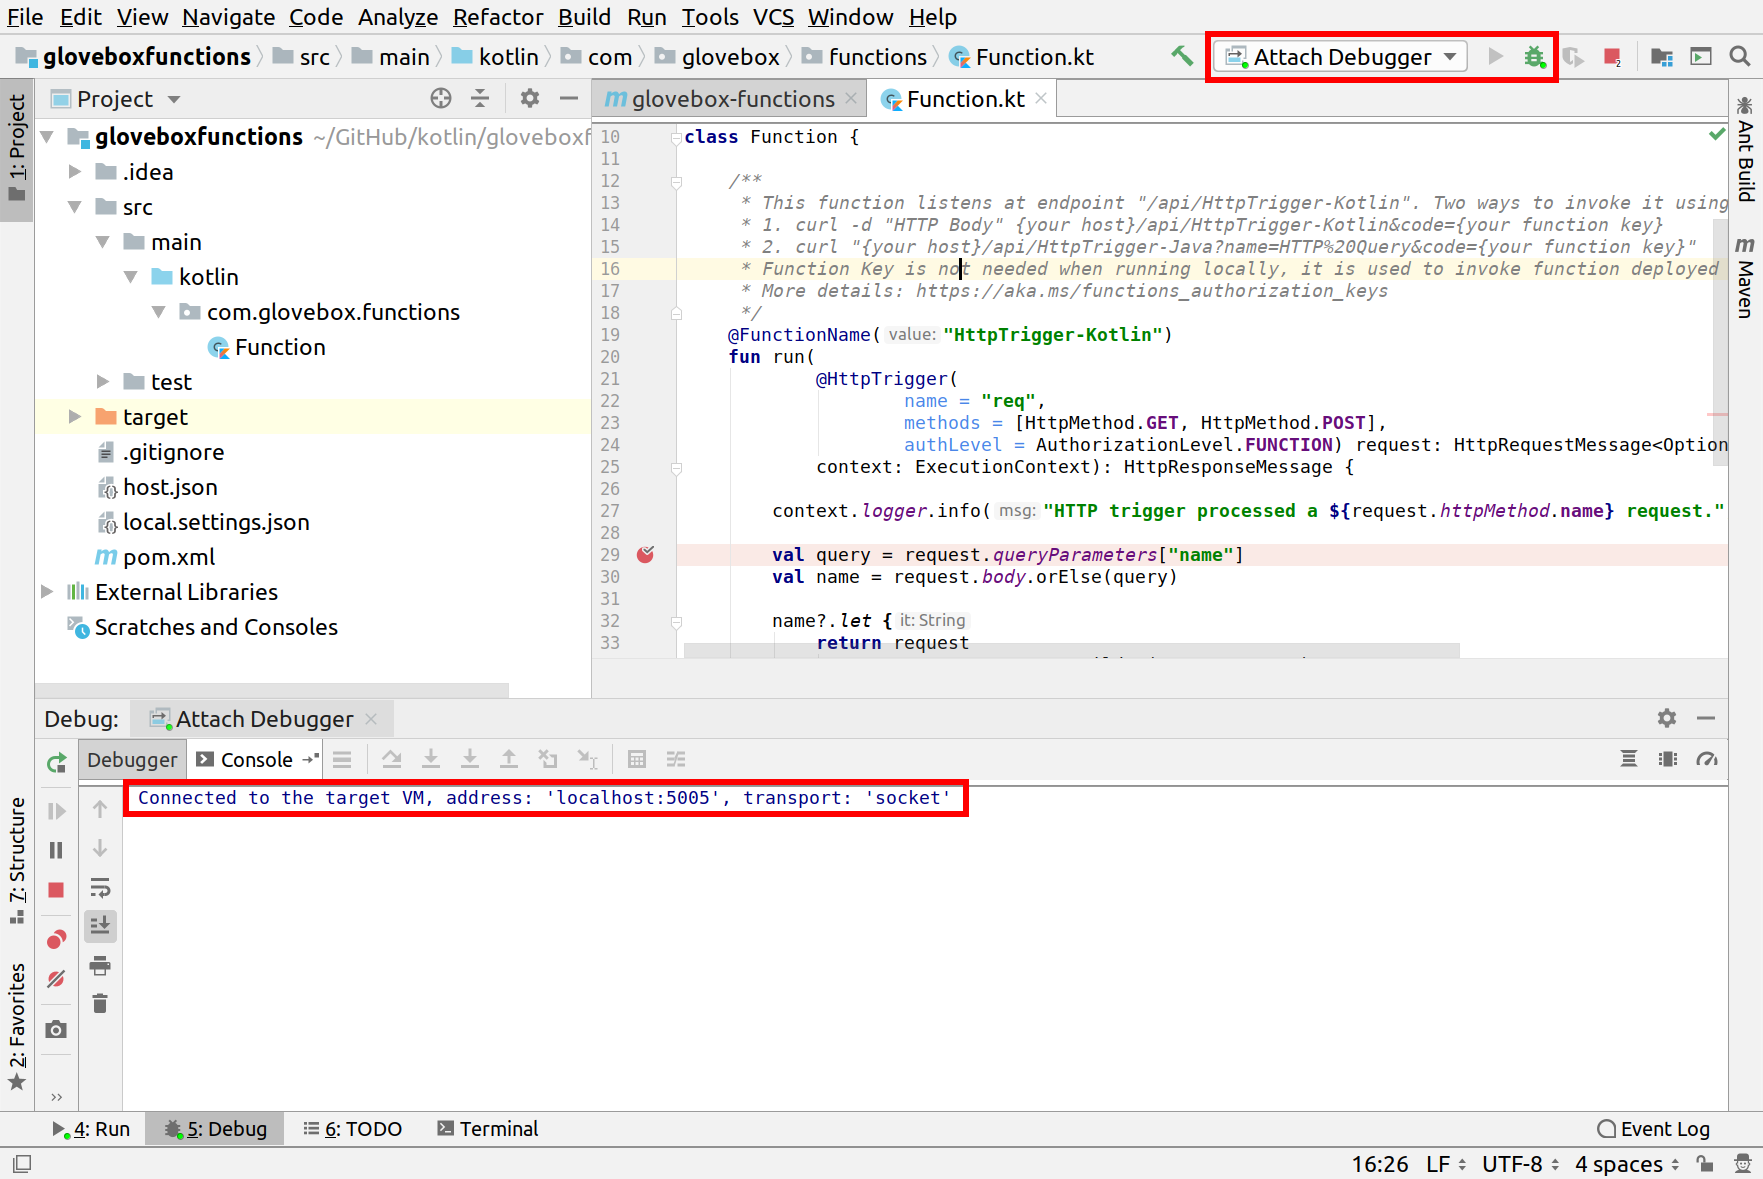Switch to the Function.kt editor tab
Viewport: 1763px width, 1179px height.
point(963,99)
